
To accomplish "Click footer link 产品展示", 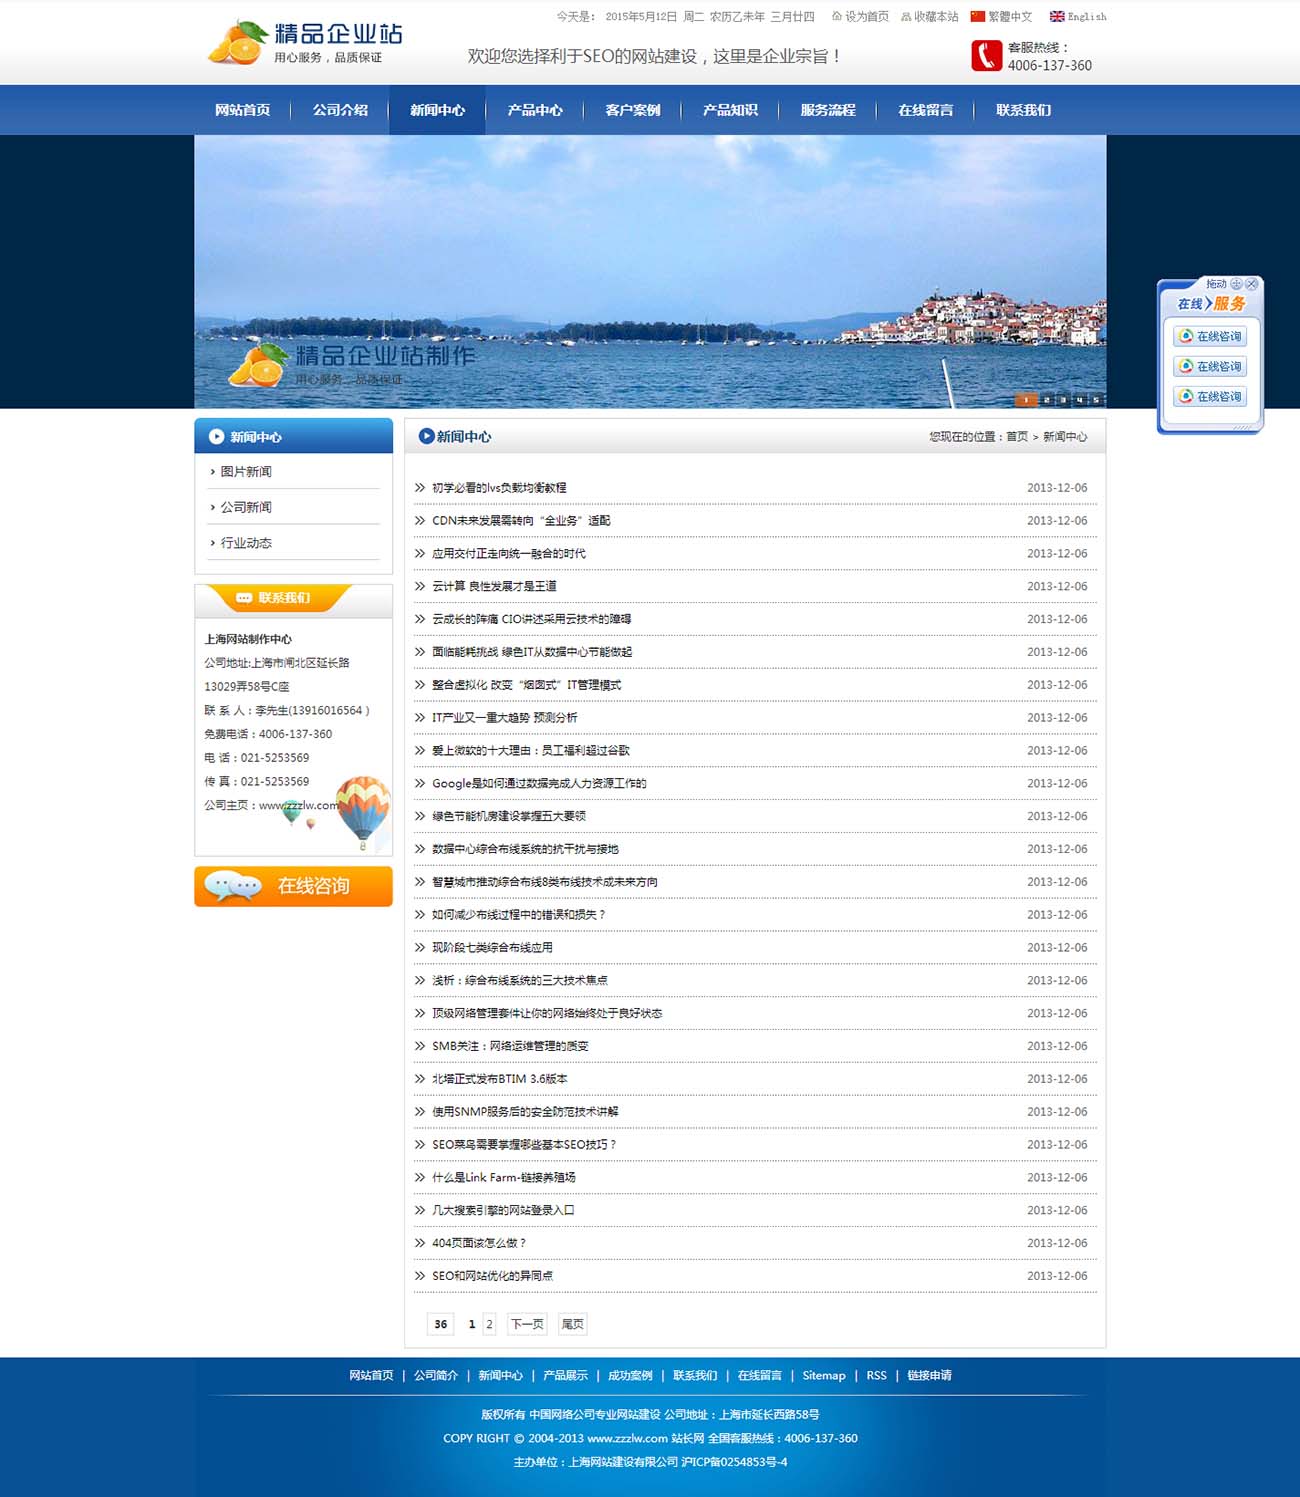I will click(565, 1376).
